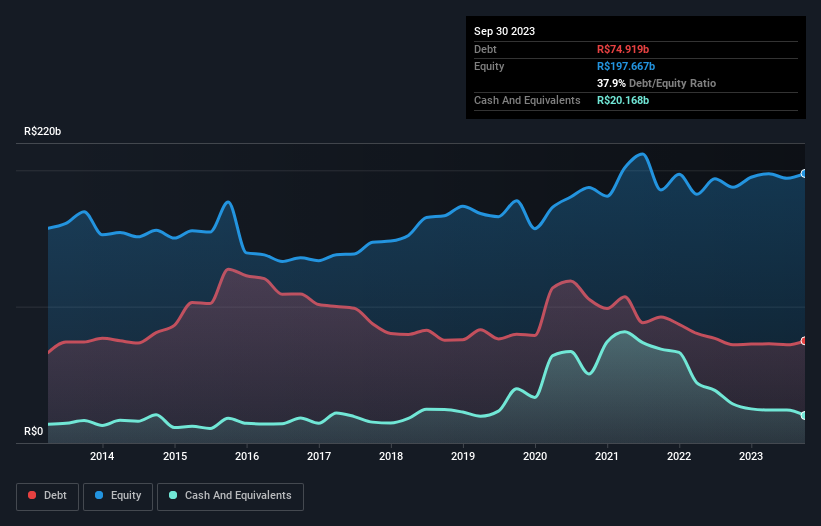The height and width of the screenshot is (526, 821).
Task: Select the teal Cash endpoint marker
Action: (x=804, y=416)
